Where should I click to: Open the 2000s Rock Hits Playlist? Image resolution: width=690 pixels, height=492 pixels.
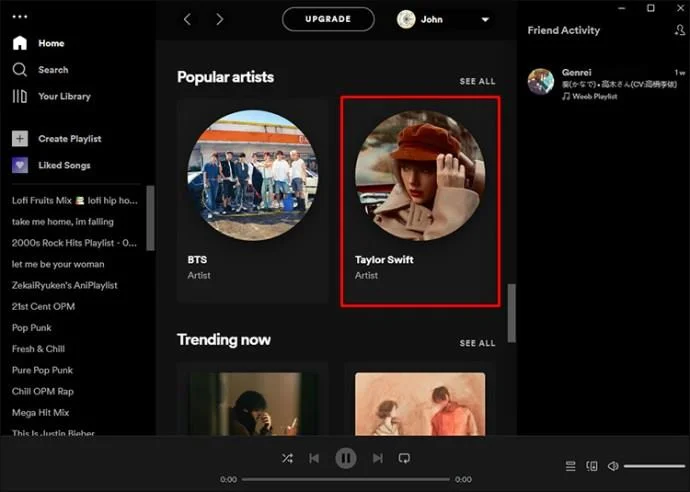(74, 243)
